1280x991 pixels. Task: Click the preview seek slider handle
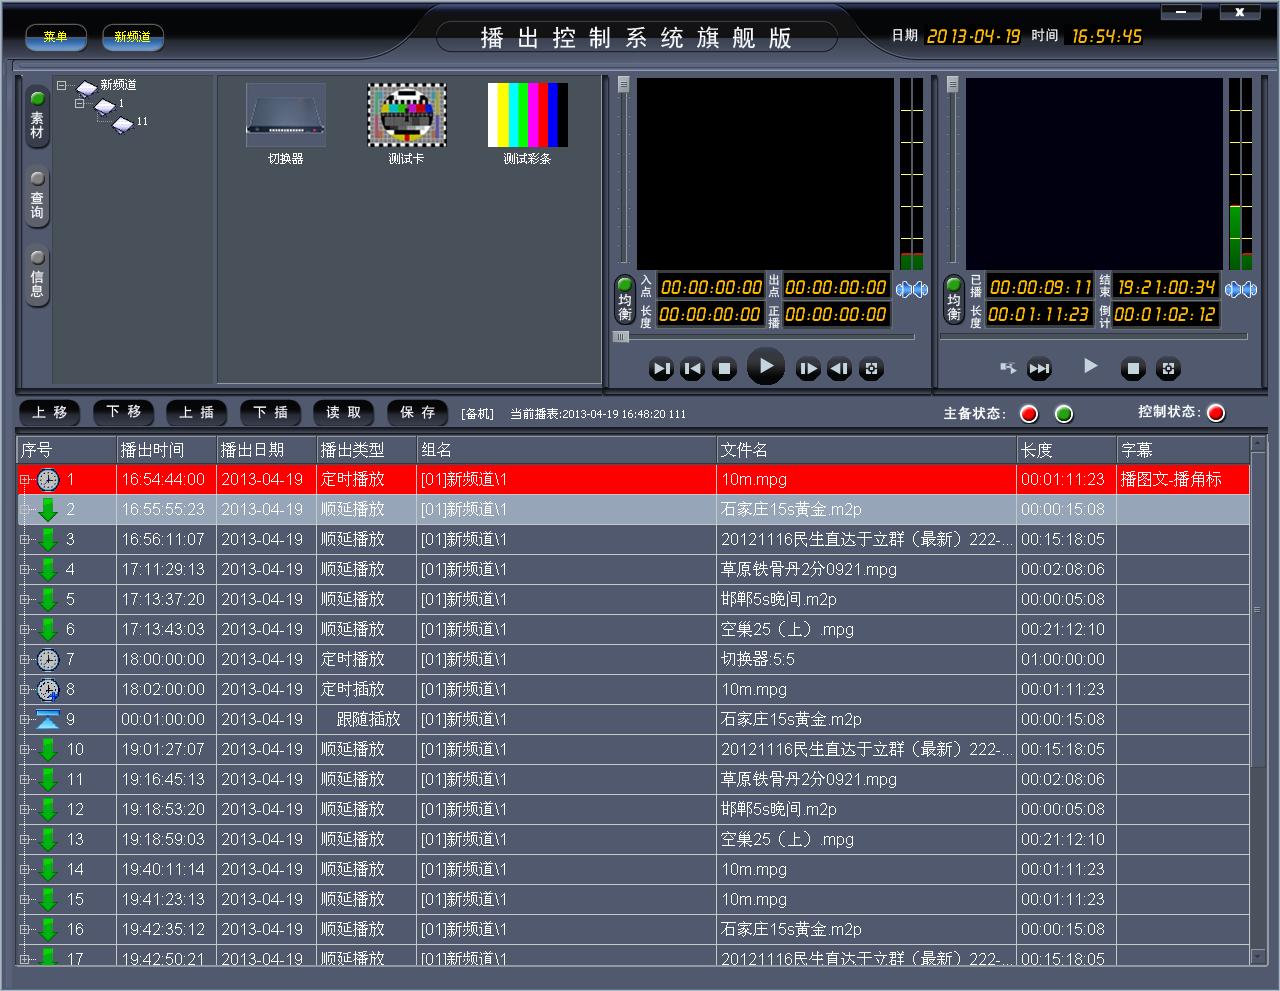coord(621,337)
